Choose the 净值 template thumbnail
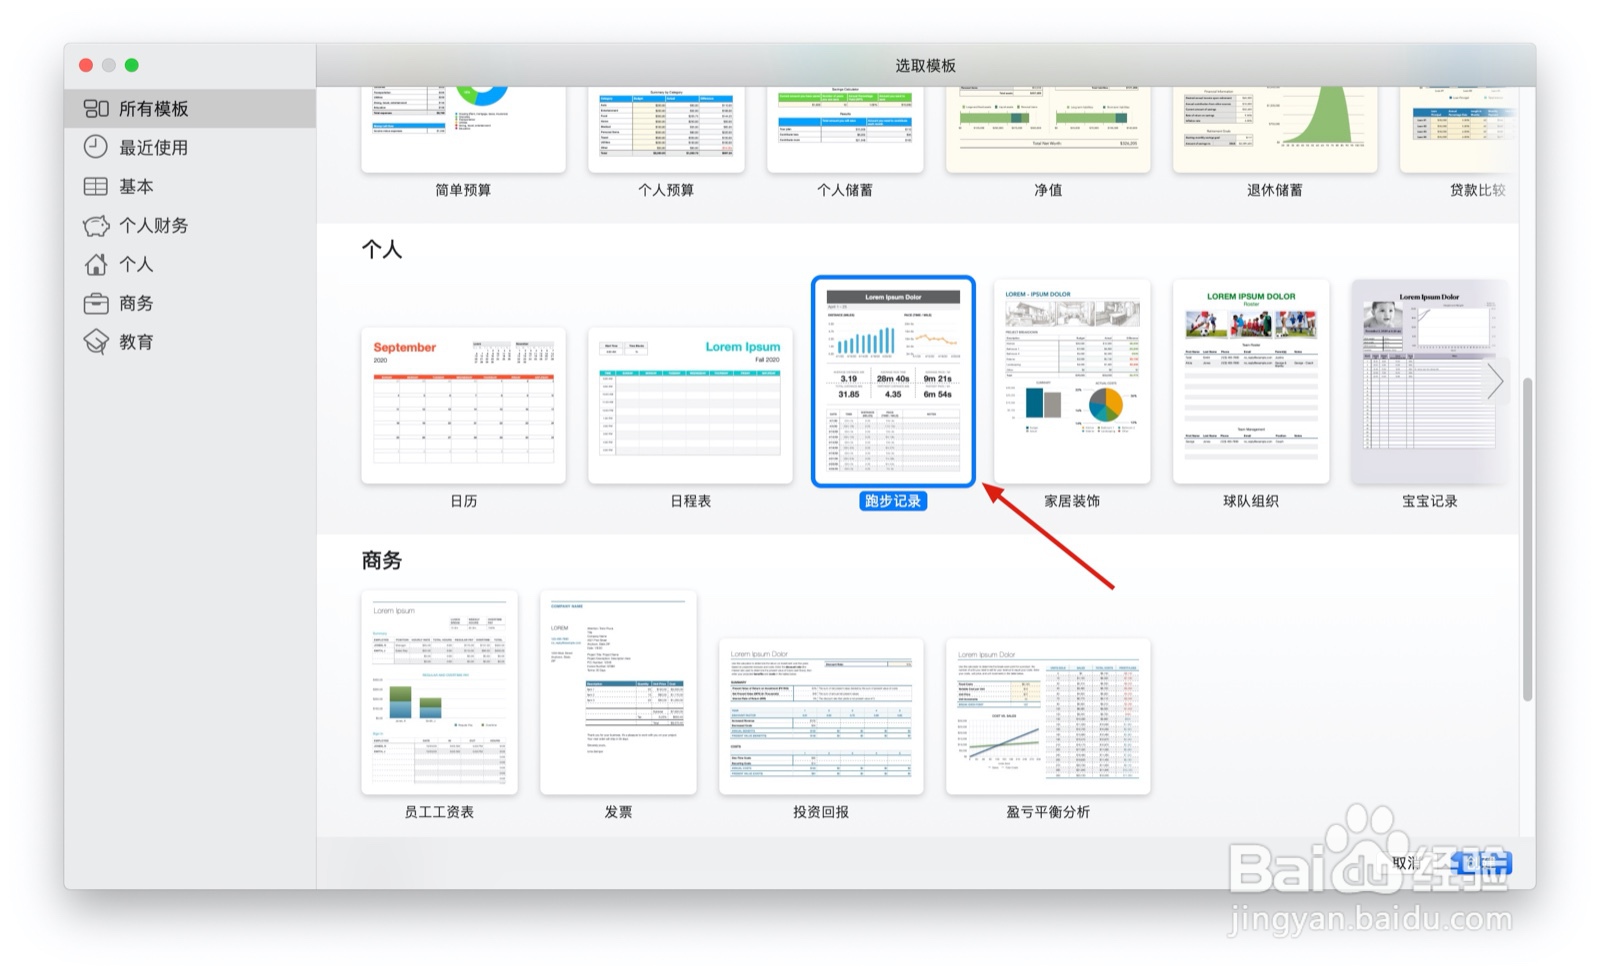 (x=1048, y=129)
